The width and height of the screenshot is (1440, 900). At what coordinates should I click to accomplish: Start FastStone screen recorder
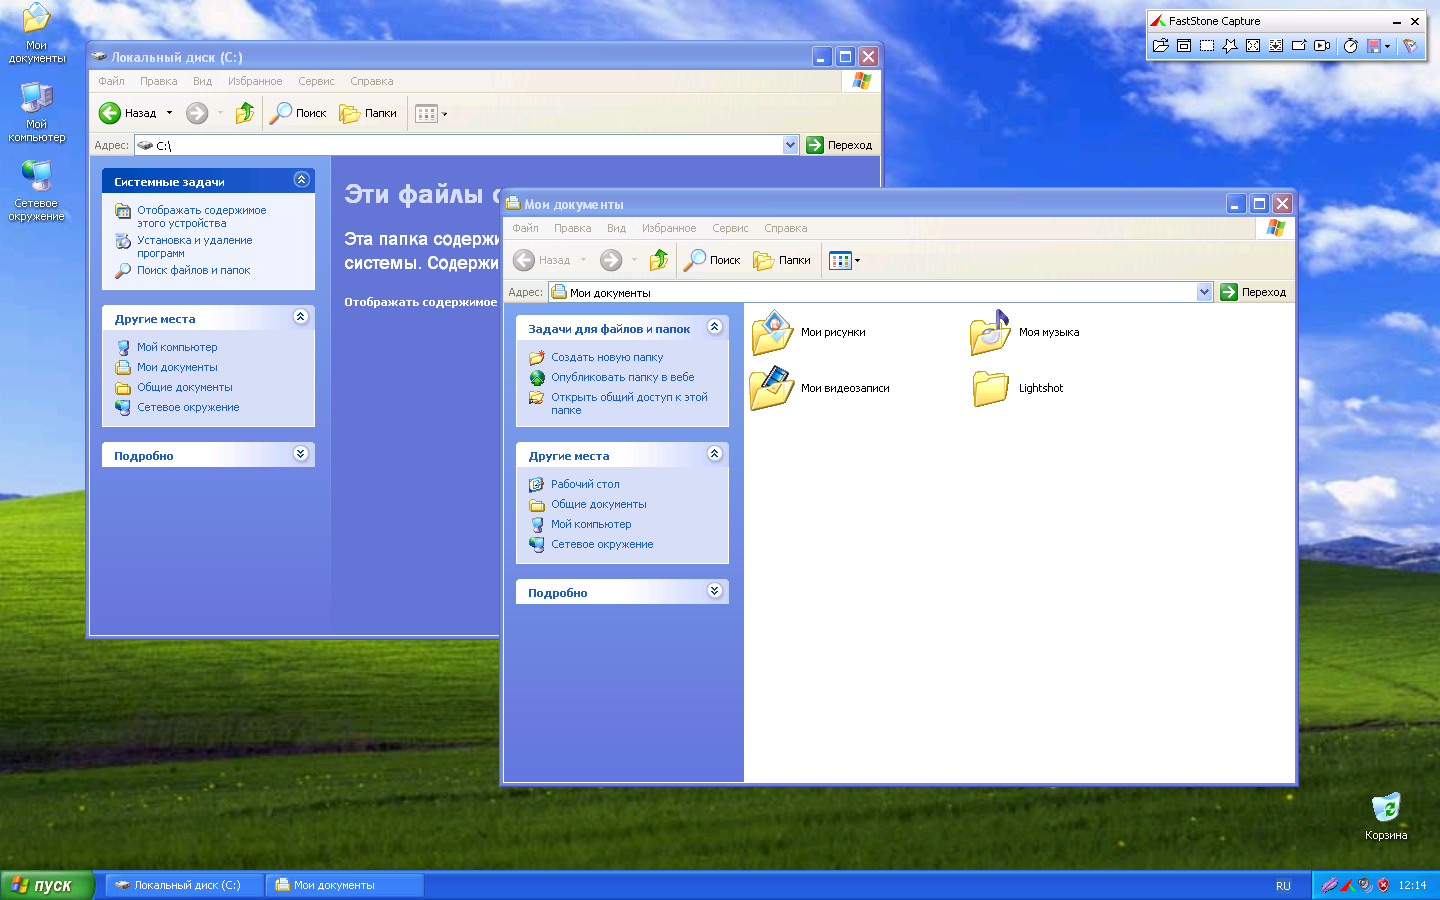tap(1322, 46)
